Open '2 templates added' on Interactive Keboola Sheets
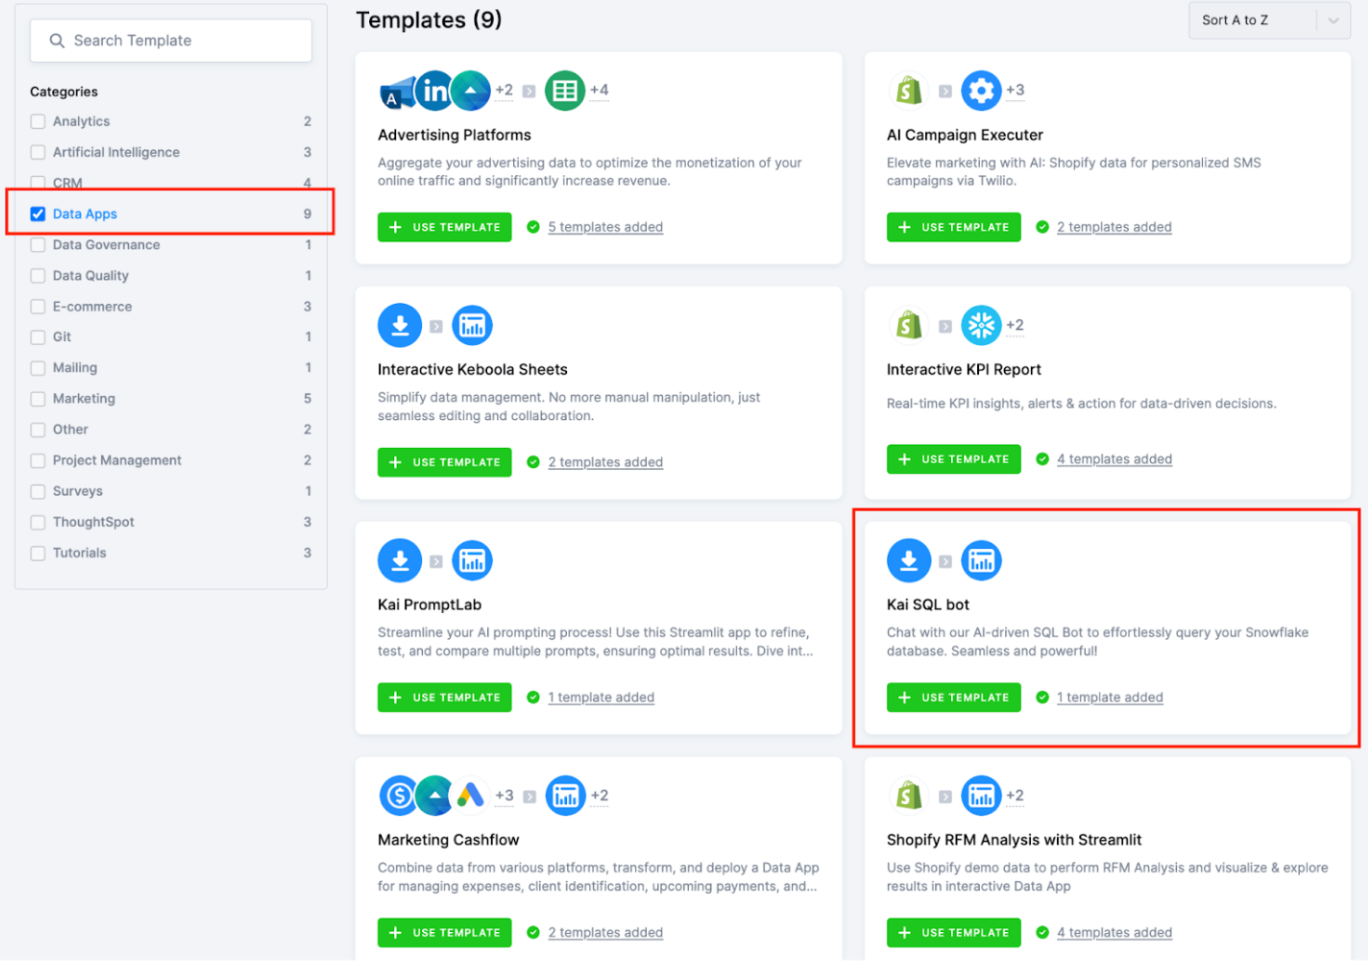 point(605,462)
